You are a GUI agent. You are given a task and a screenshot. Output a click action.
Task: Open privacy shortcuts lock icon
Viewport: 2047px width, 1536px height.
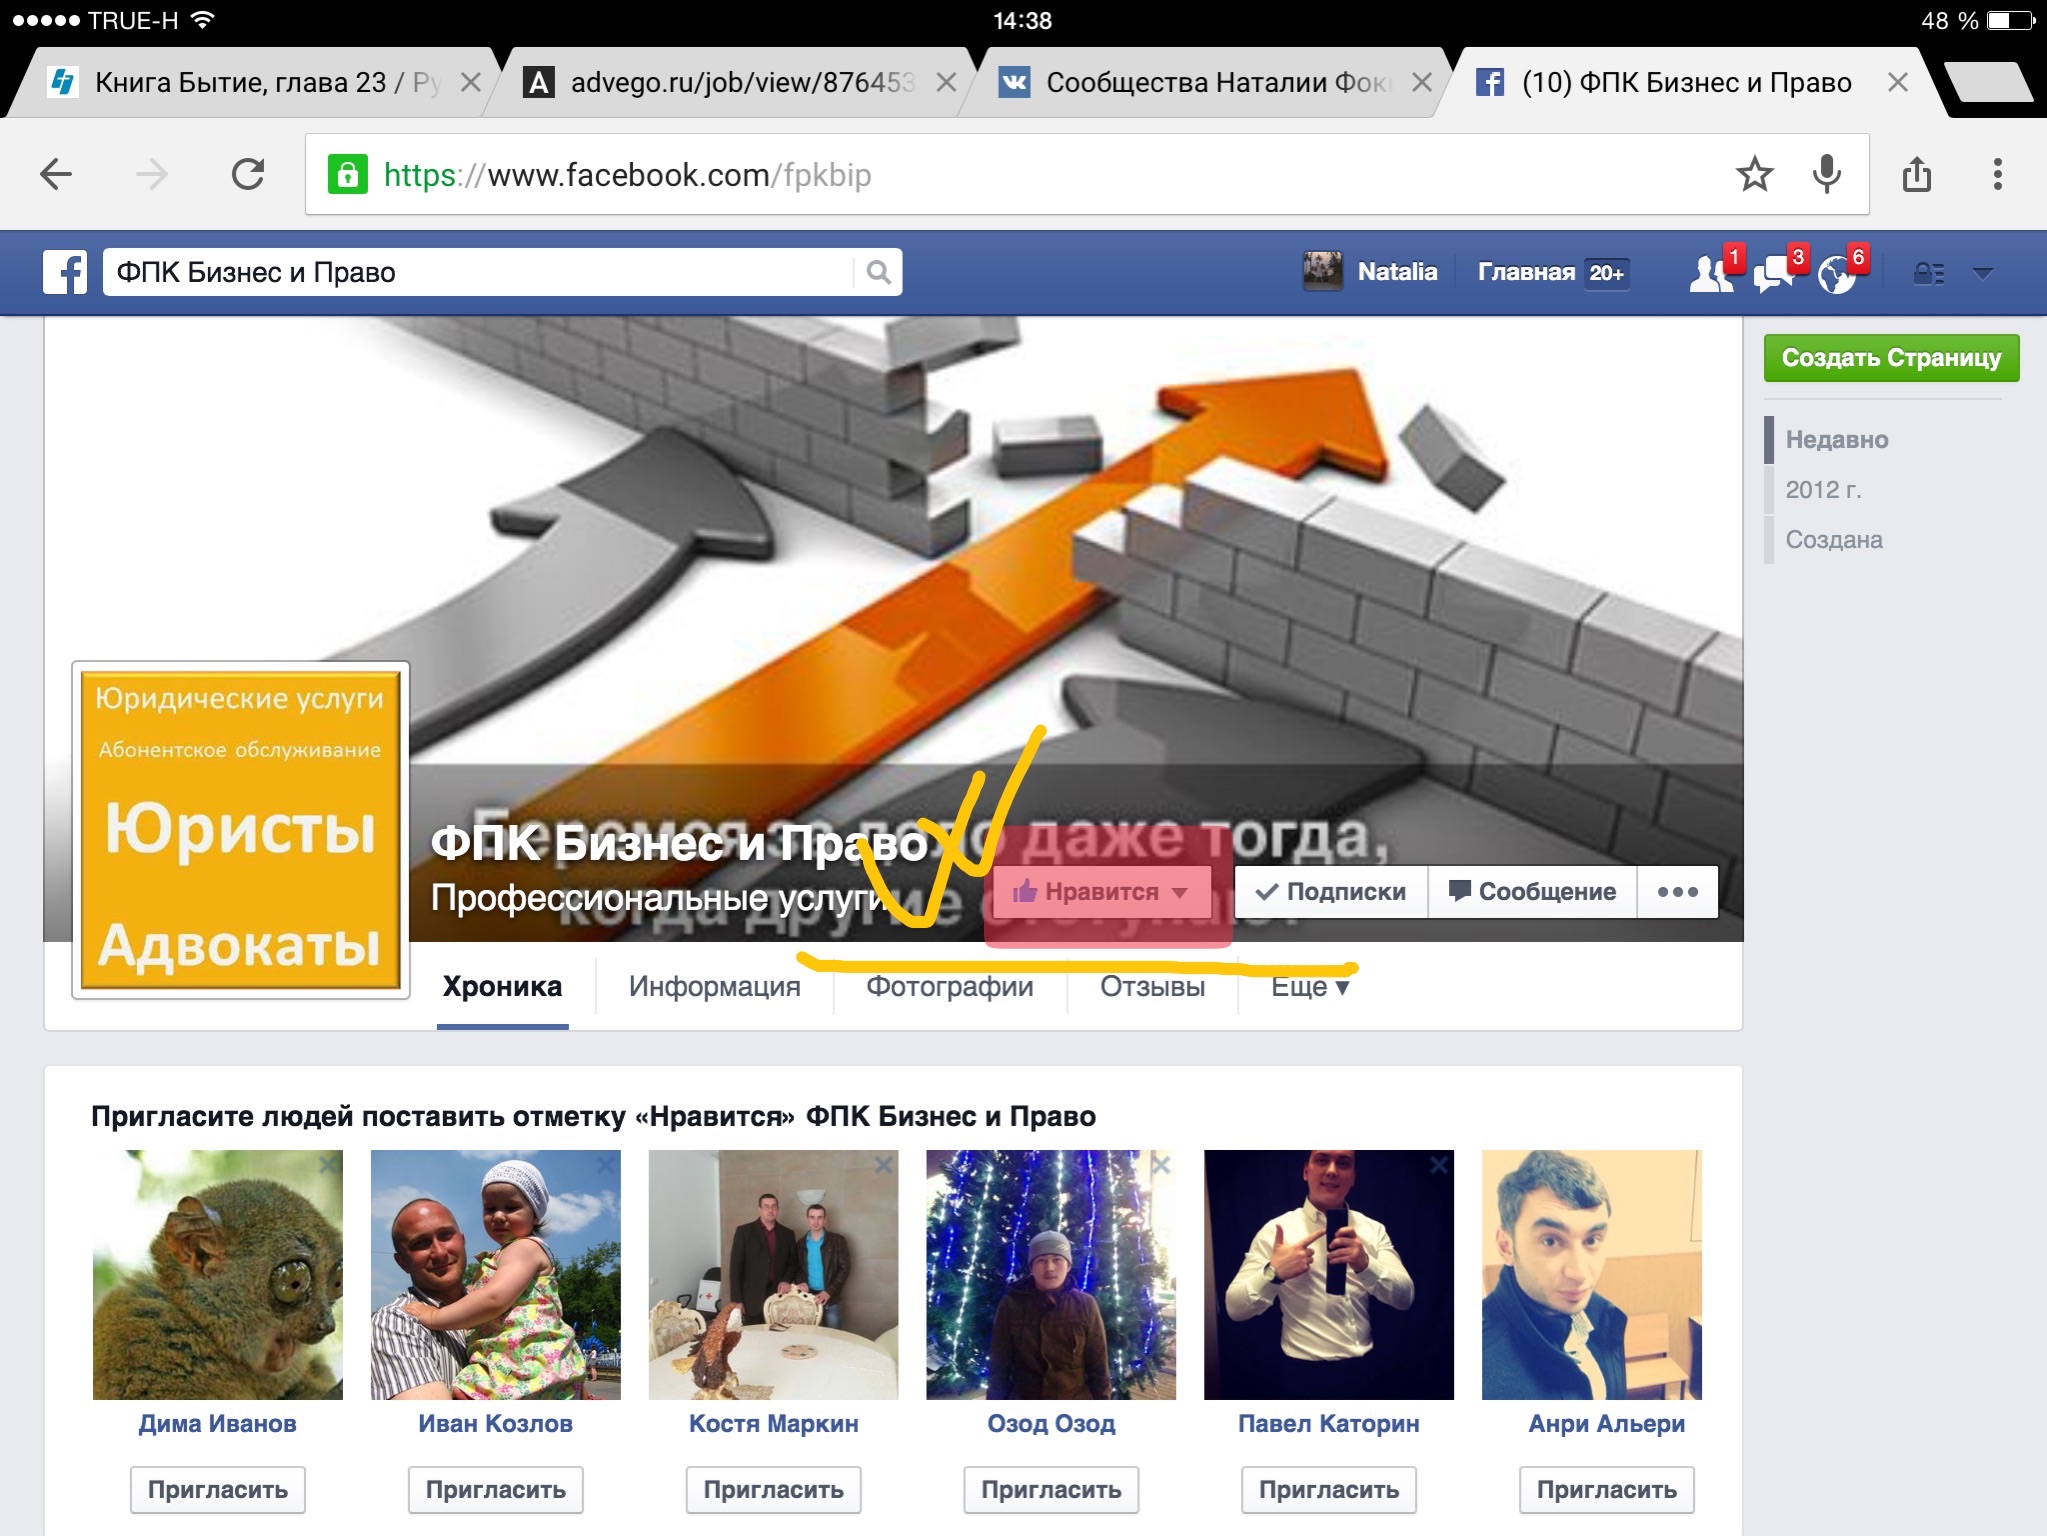coord(1929,273)
